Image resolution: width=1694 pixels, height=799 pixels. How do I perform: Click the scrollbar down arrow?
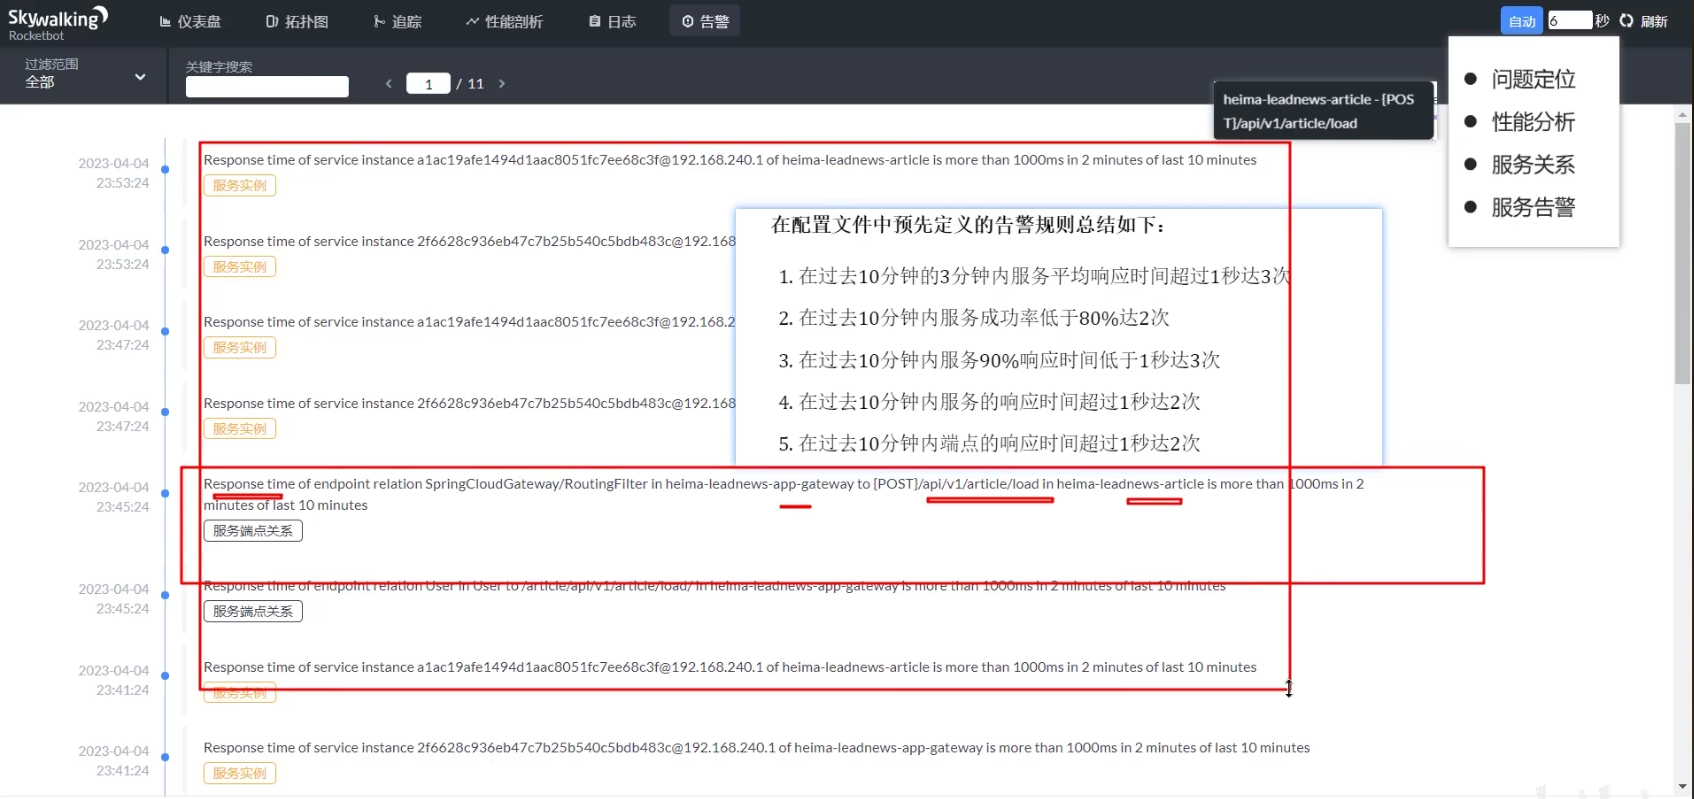pyautogui.click(x=1682, y=787)
